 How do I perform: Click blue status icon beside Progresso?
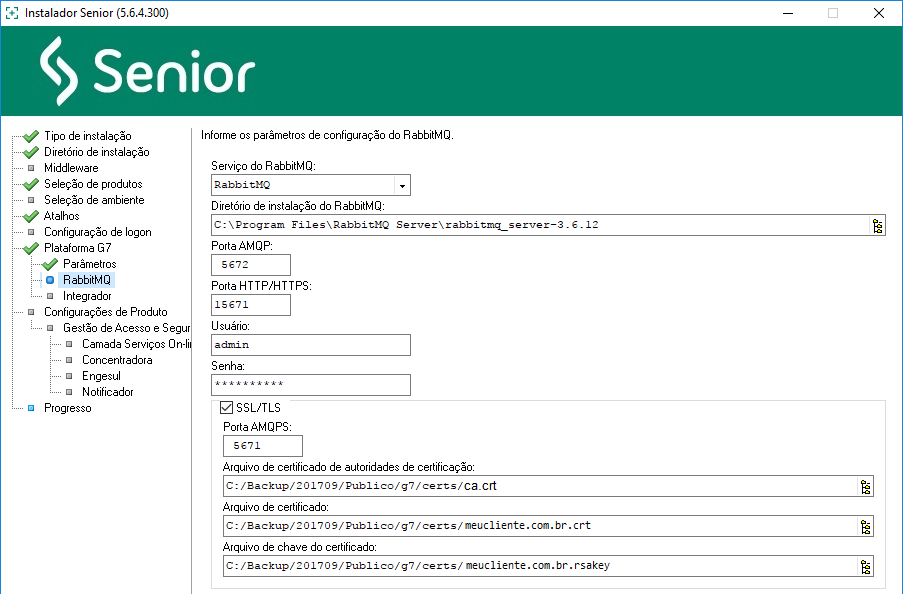click(31, 408)
